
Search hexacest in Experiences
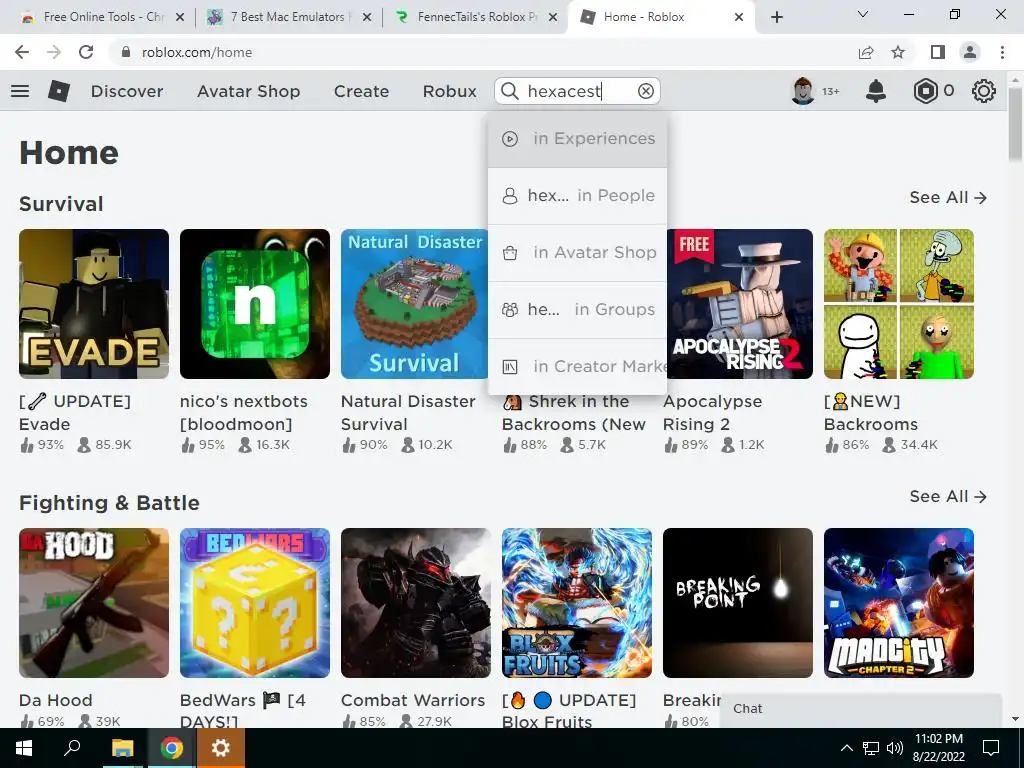(x=577, y=138)
